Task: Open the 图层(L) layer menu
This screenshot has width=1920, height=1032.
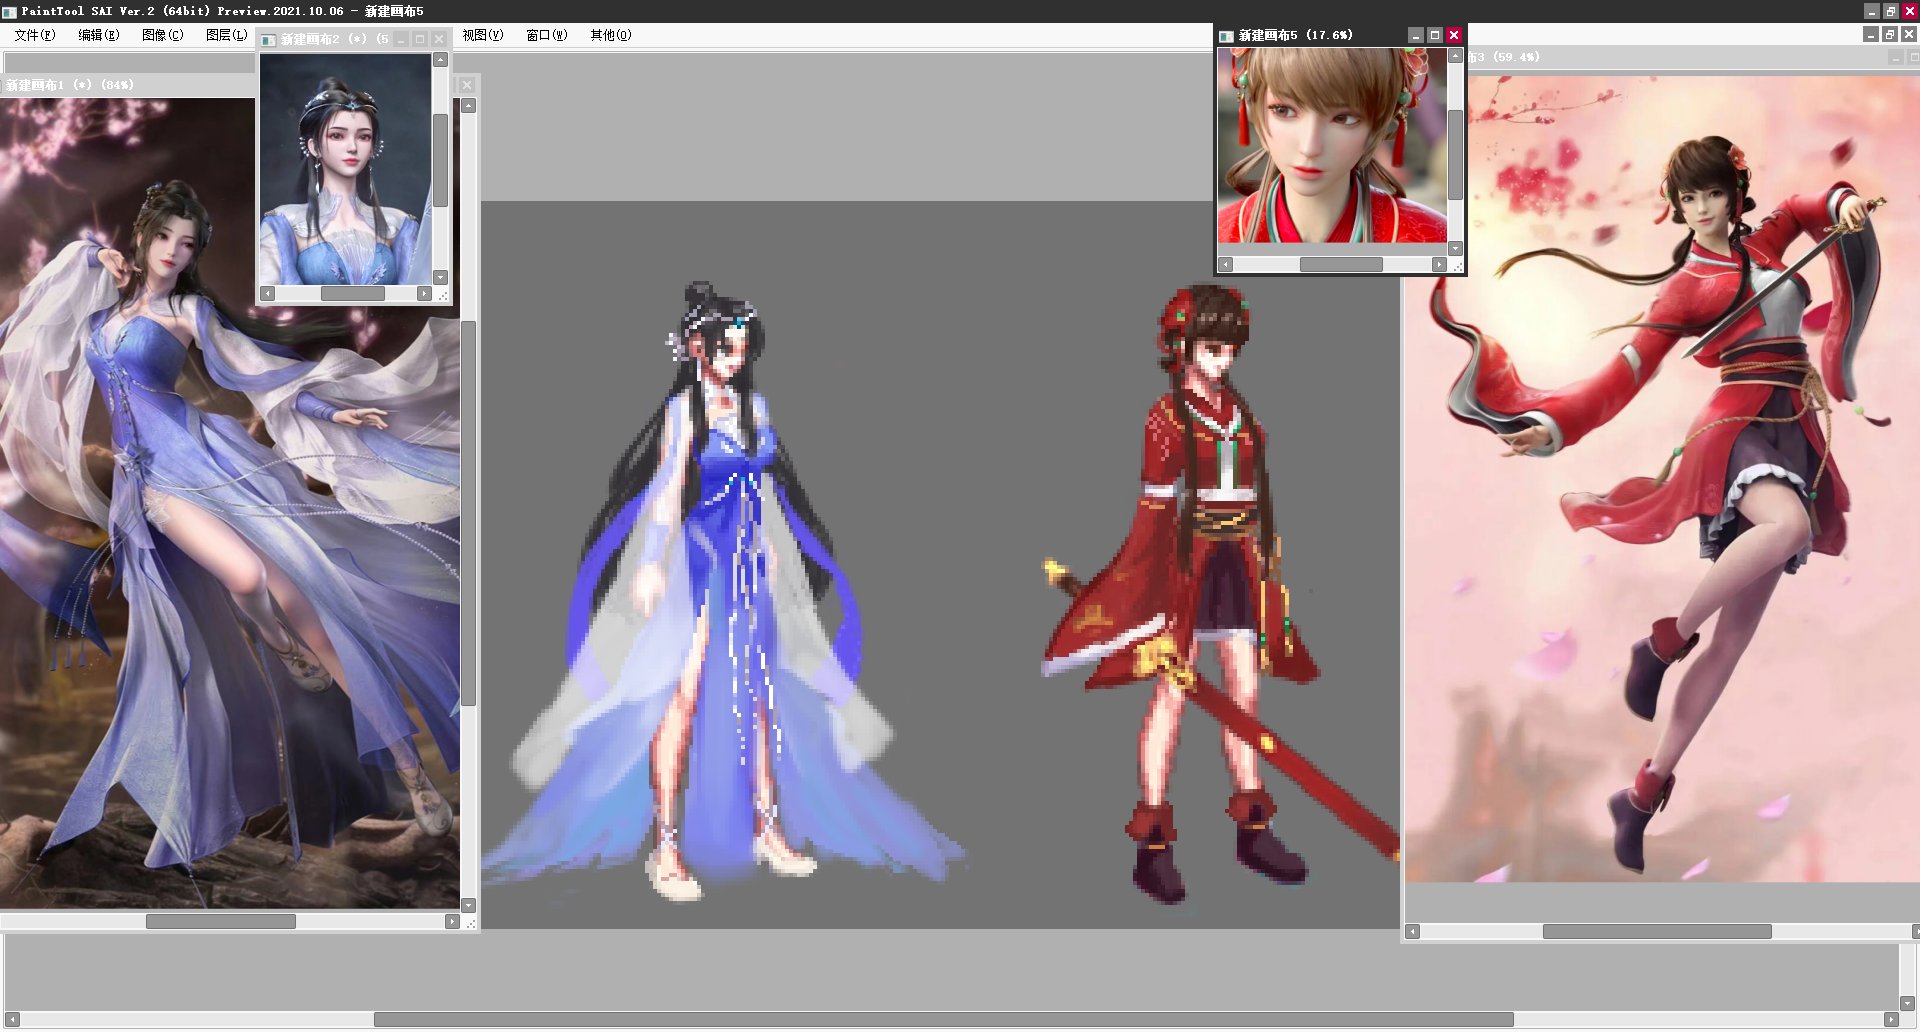Action: coord(226,35)
